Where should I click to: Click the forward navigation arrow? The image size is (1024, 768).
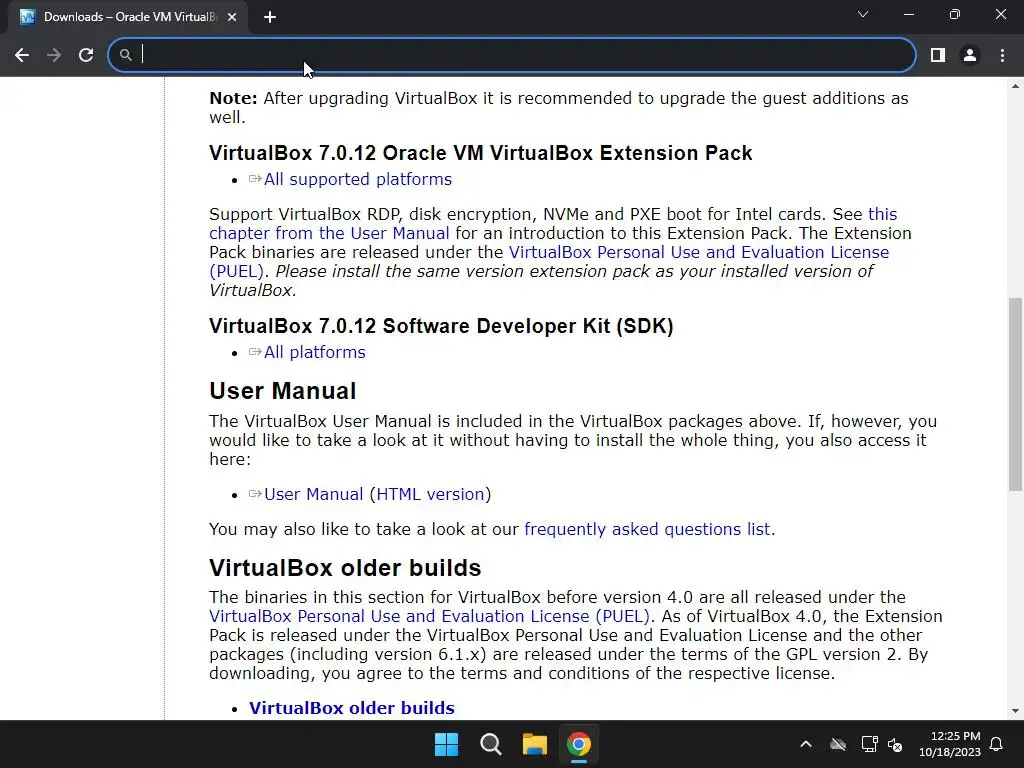click(x=54, y=56)
